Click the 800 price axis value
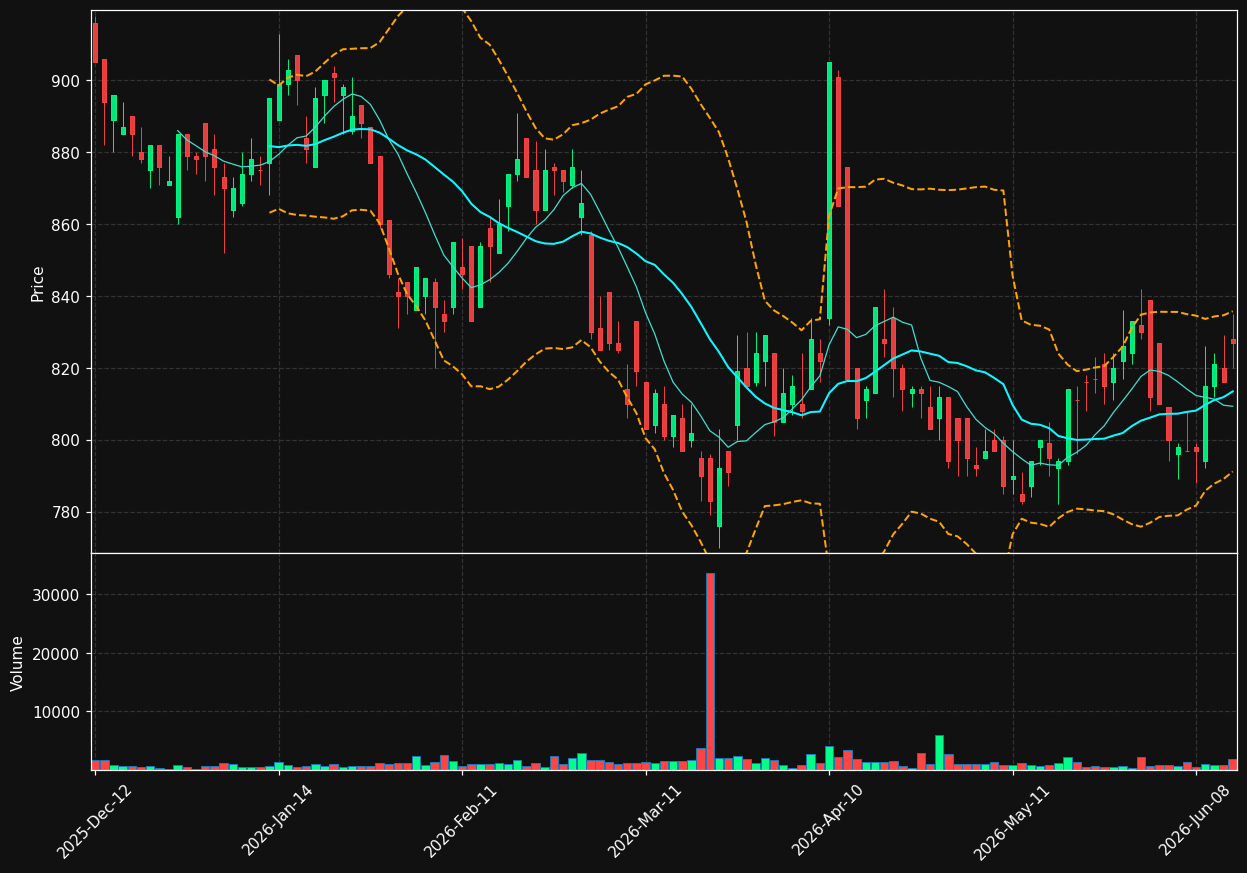This screenshot has height=873, width=1247. click(66, 441)
